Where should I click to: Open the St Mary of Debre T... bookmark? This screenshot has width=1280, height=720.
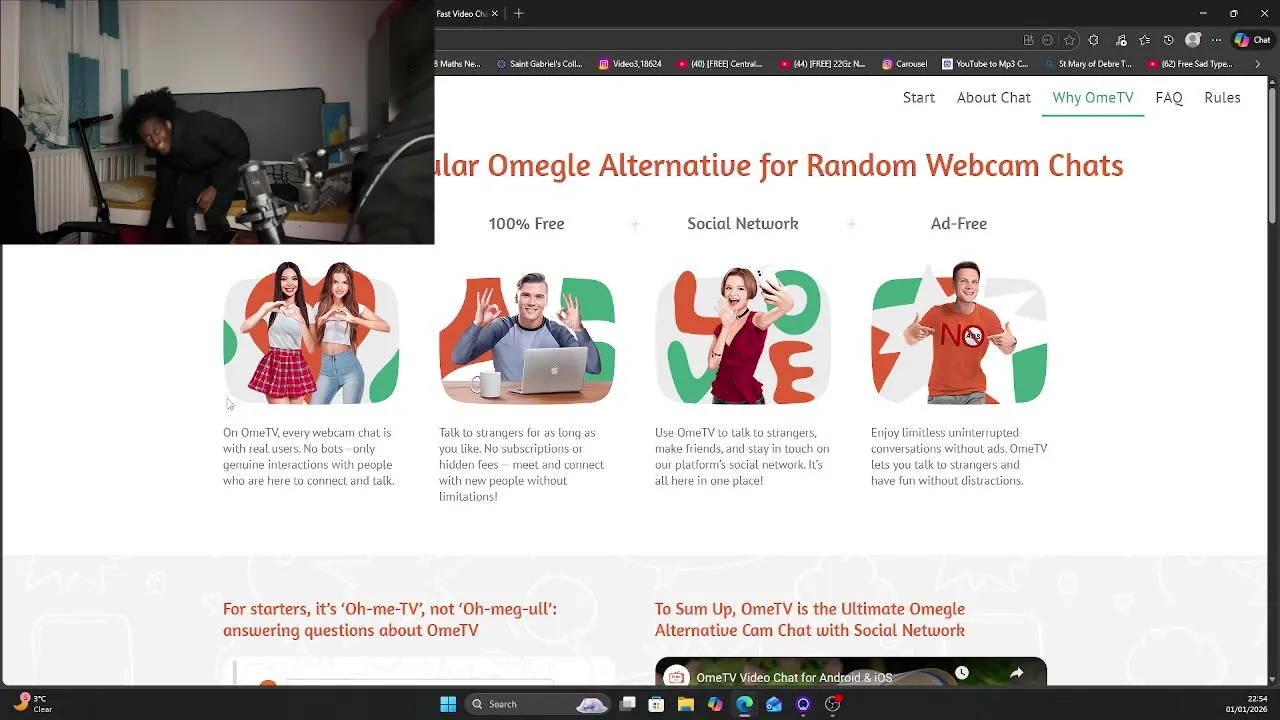[x=1088, y=64]
